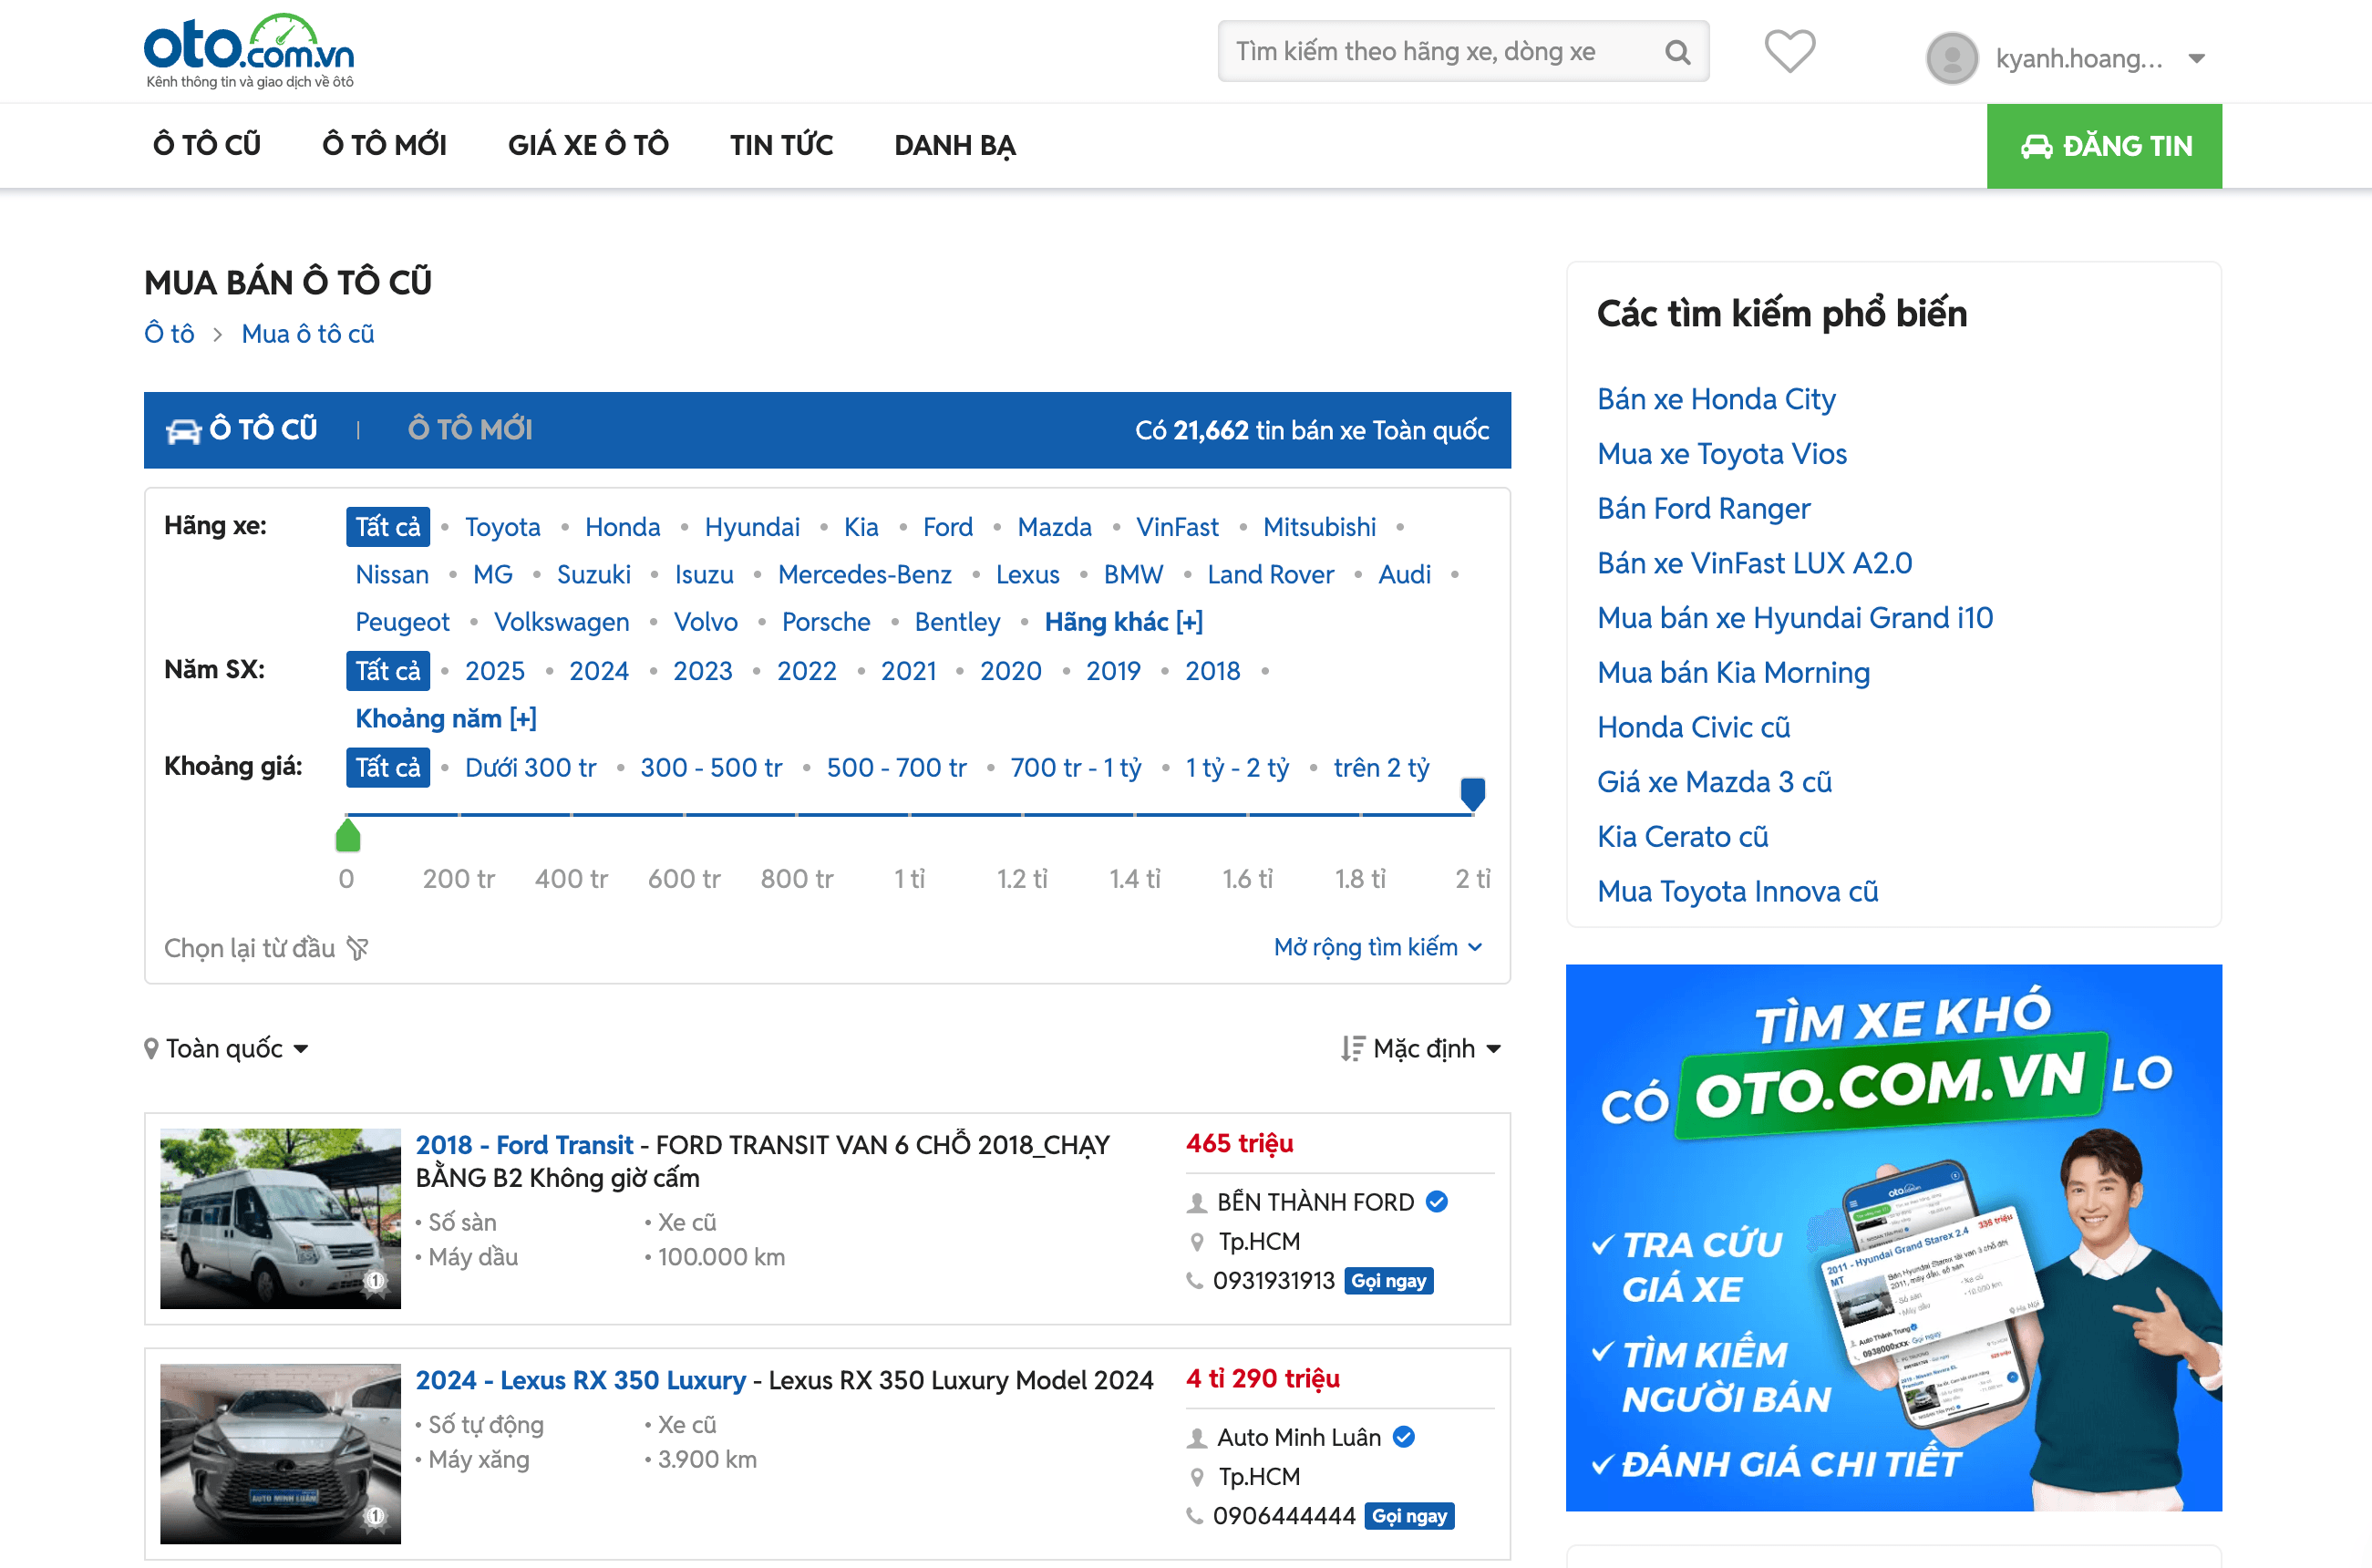This screenshot has width=2372, height=1568.
Task: Click the location pin next to Toàn quốc
Action: (151, 1049)
